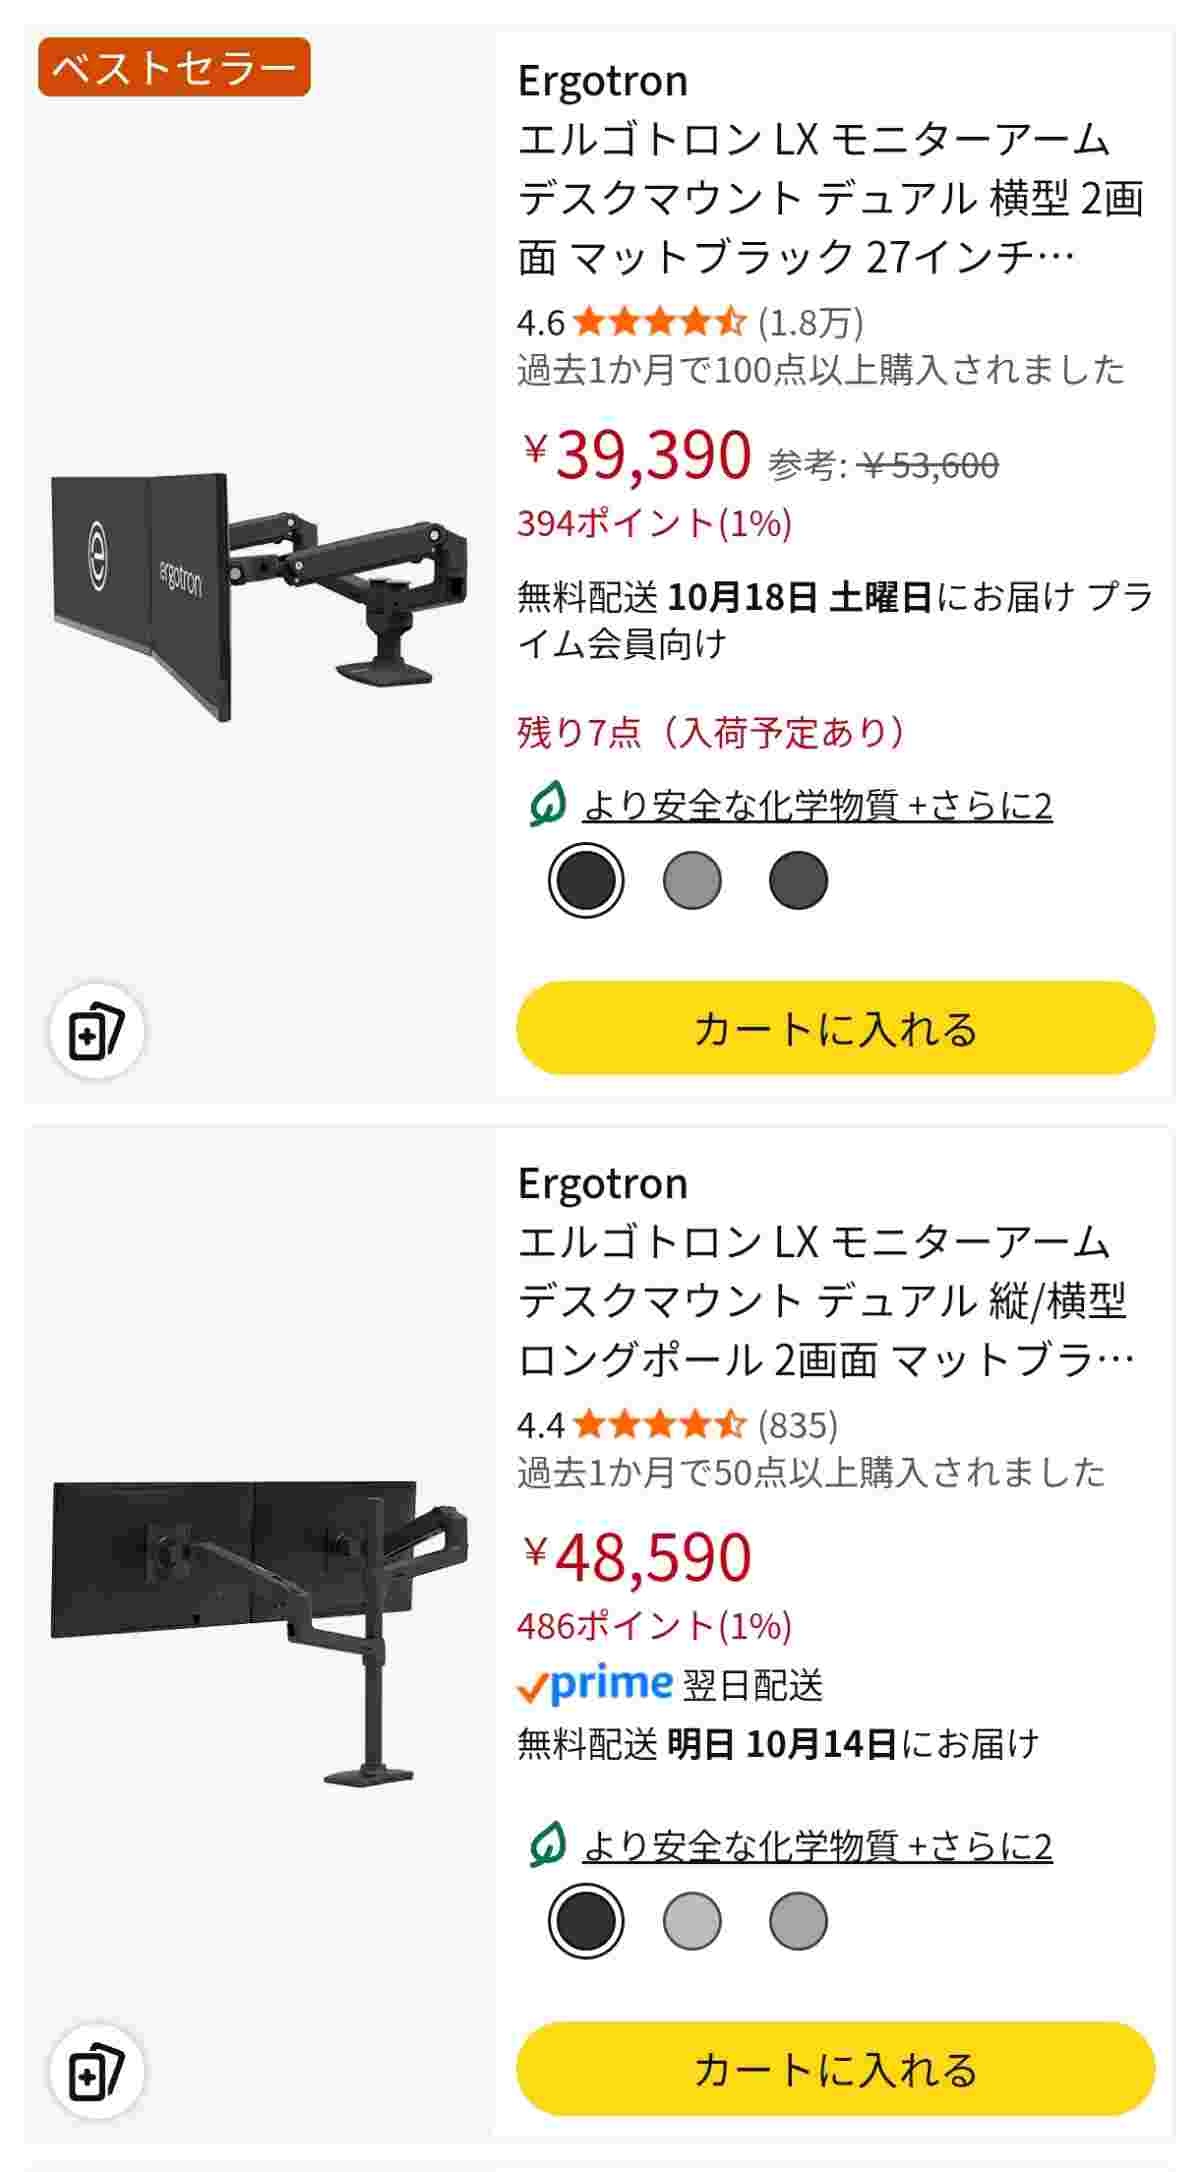Click the green leaf icon on the second listing

(x=547, y=1845)
